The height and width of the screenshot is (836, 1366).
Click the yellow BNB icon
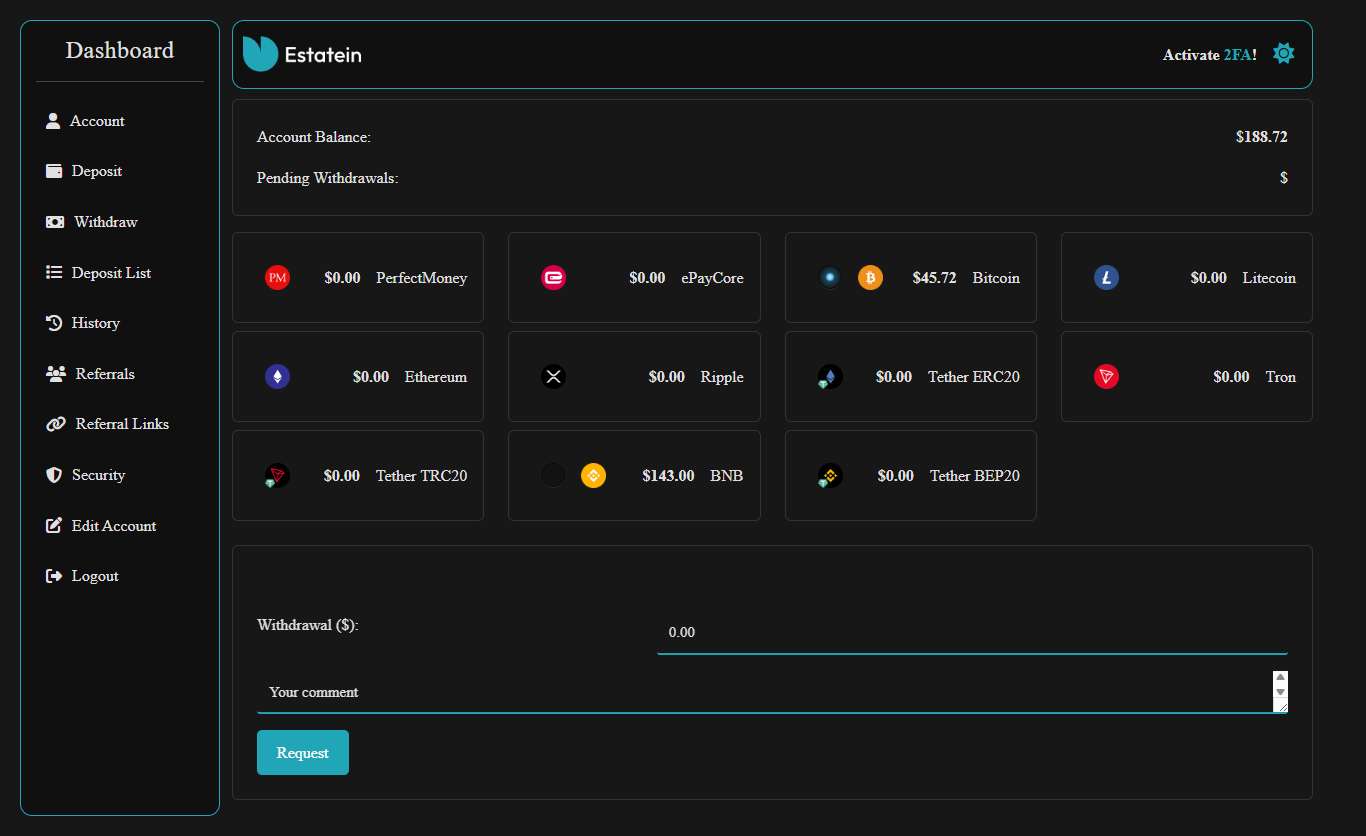point(593,476)
